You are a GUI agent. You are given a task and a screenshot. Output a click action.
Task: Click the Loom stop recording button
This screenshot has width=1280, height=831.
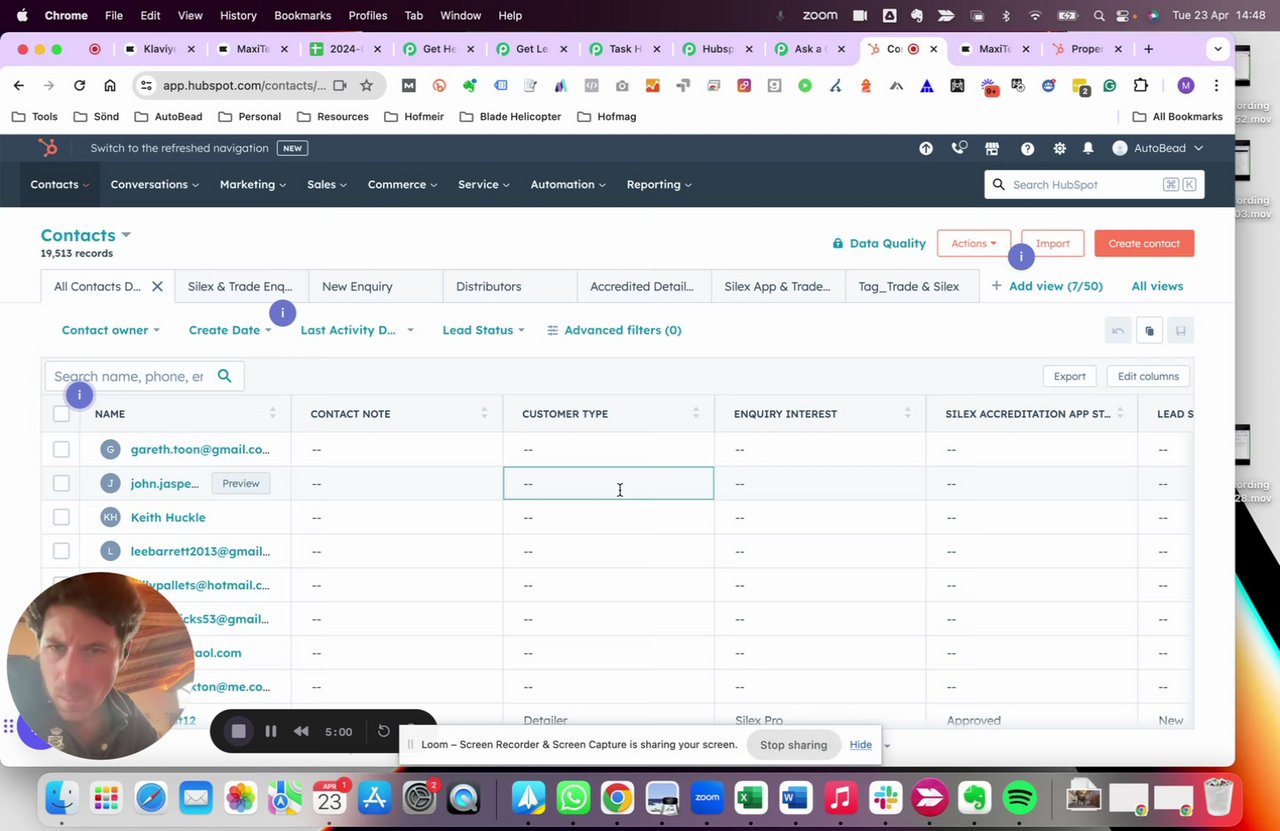click(x=238, y=731)
